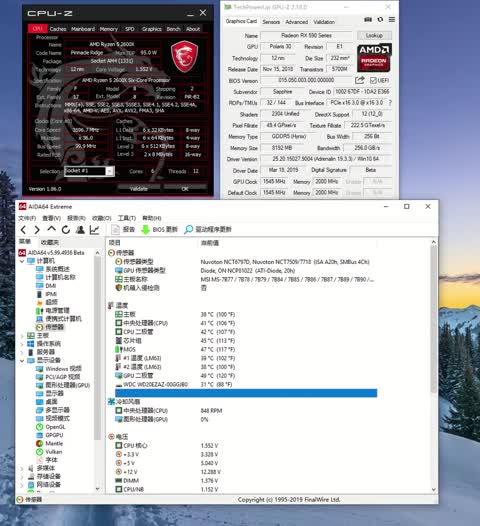Image resolution: width=480 pixels, height=526 pixels.
Task: Click driver update magnifier icon
Action: click(189, 229)
